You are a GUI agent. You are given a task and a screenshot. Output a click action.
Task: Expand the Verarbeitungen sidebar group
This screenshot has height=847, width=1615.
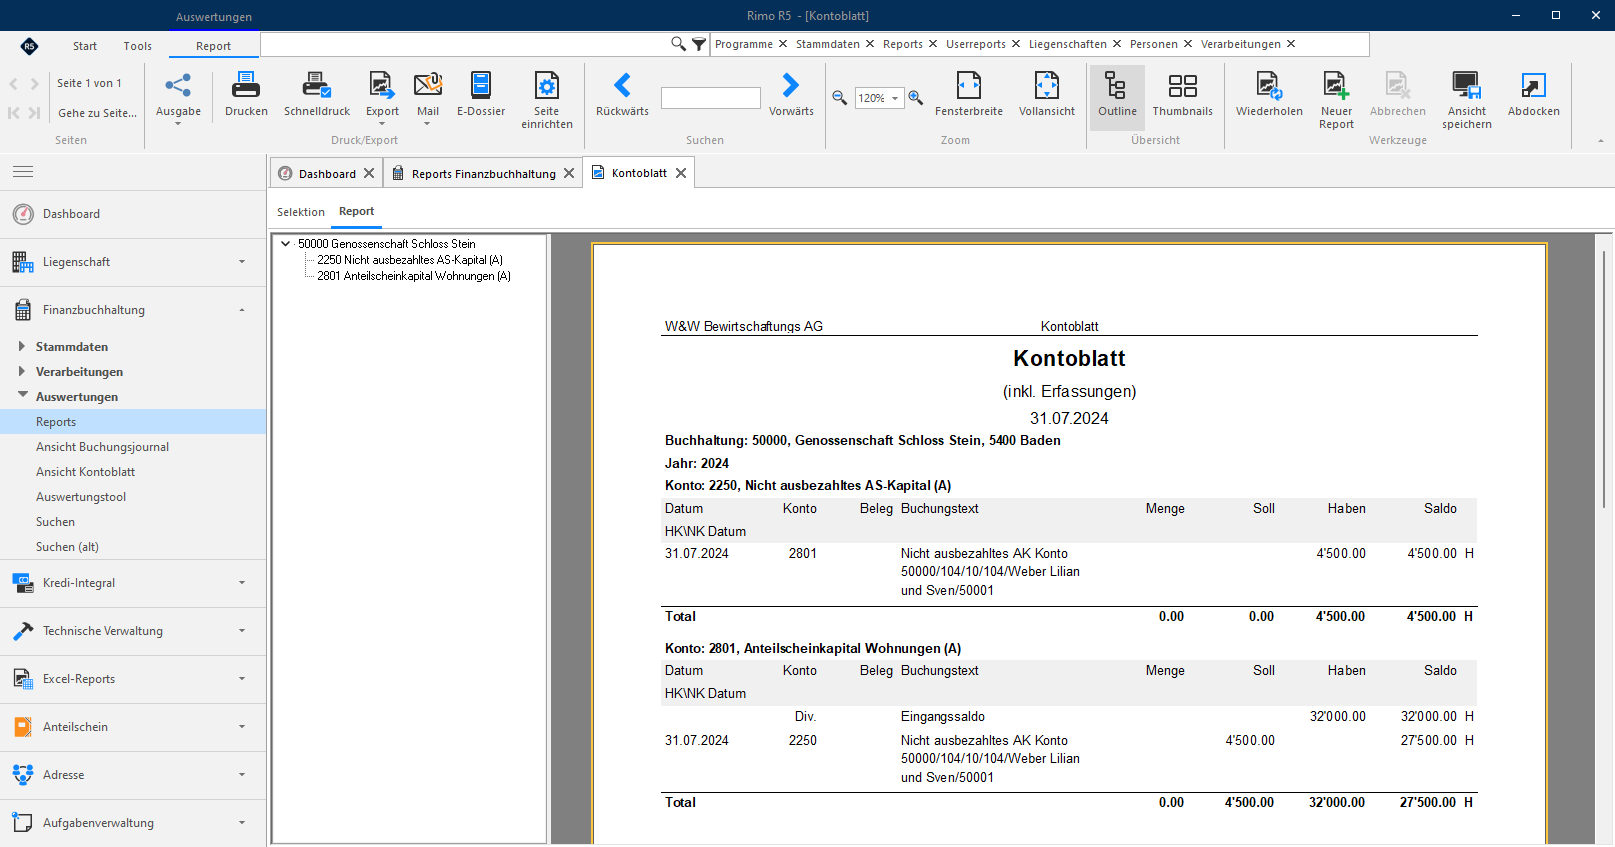[22, 371]
